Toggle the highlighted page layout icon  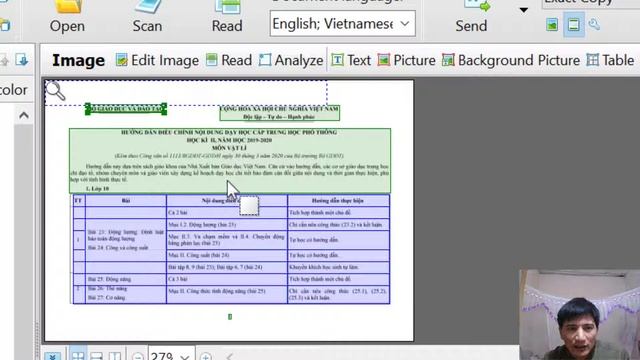click(x=573, y=24)
